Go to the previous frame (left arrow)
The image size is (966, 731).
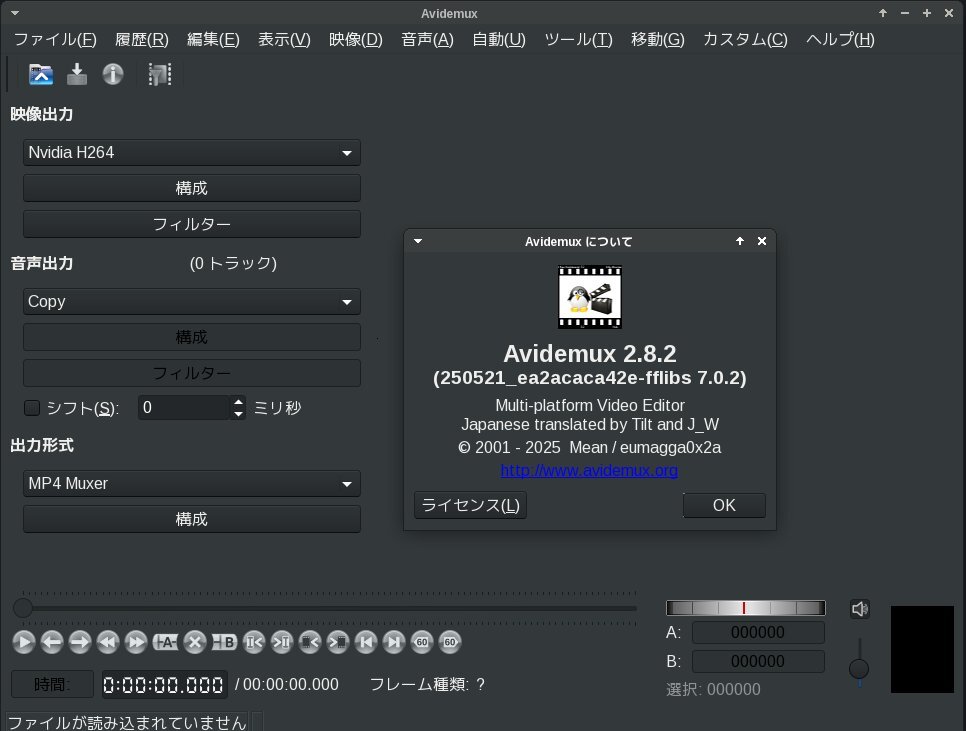(x=52, y=642)
